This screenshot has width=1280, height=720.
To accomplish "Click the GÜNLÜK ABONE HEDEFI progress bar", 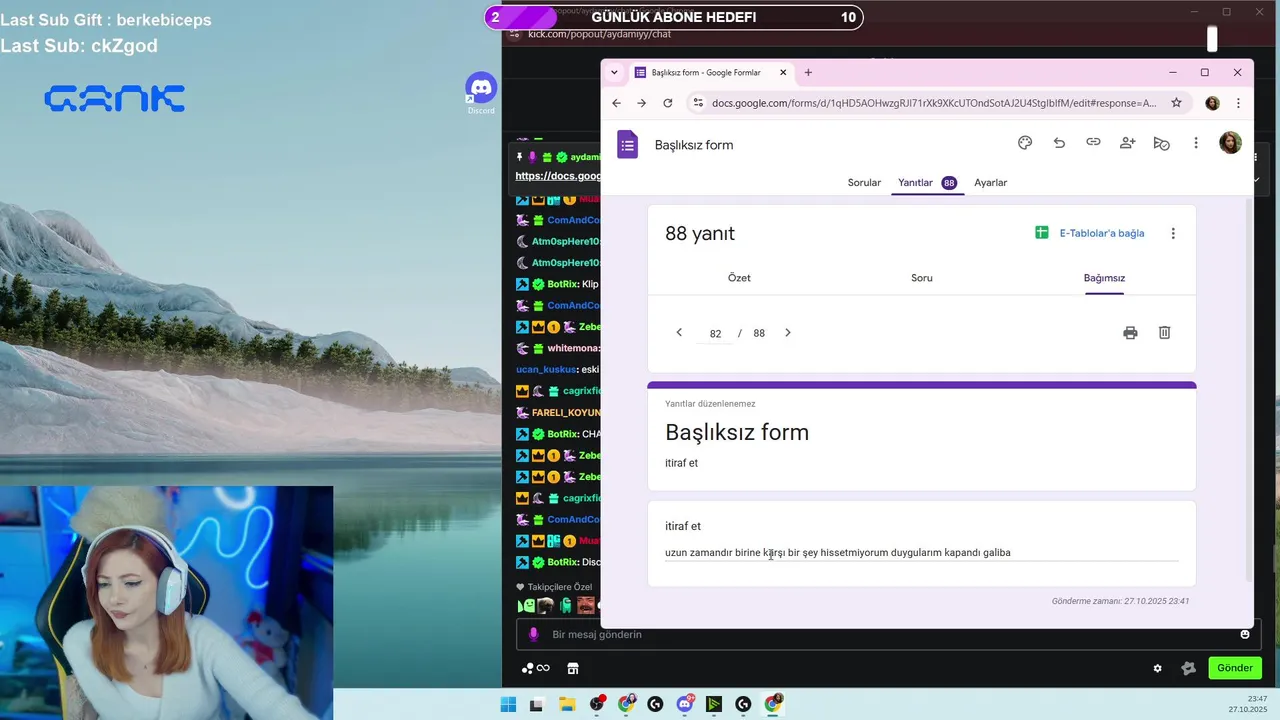I will 673,17.
